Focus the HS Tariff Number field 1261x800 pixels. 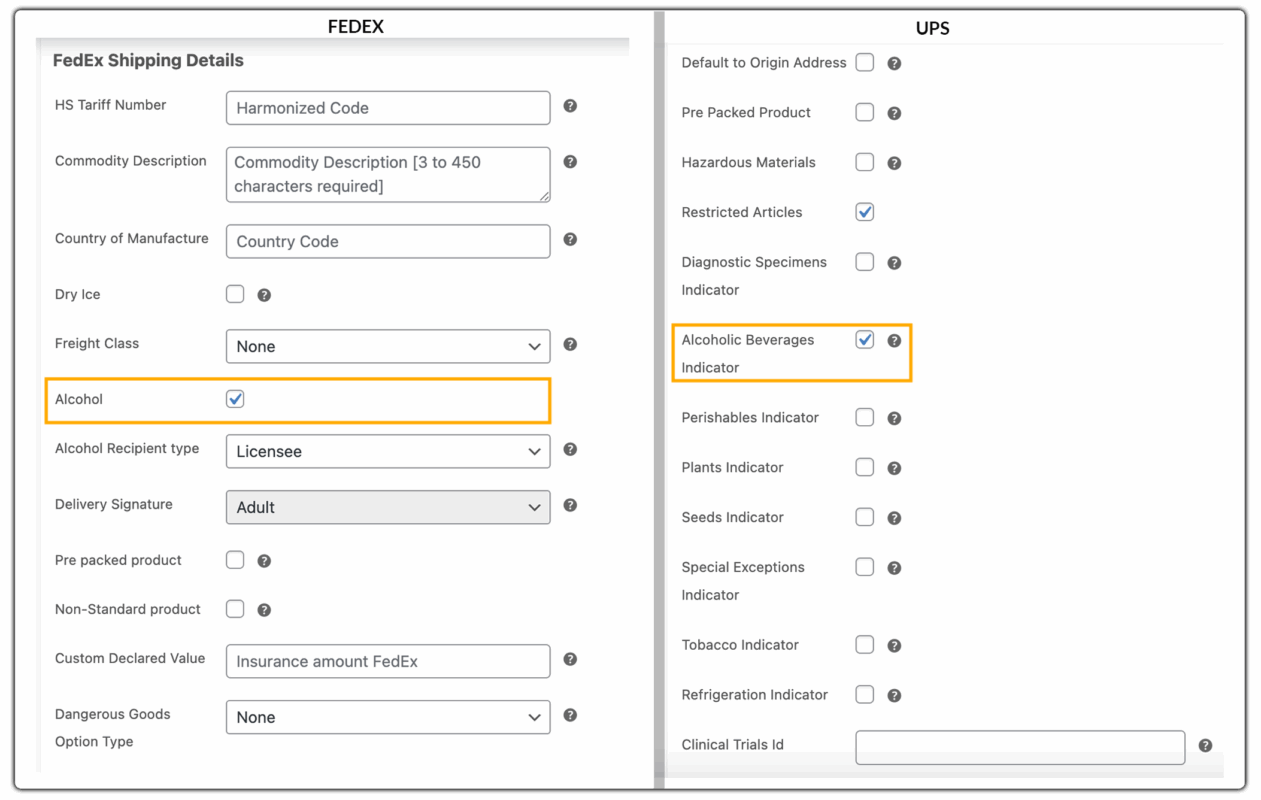pyautogui.click(x=388, y=108)
